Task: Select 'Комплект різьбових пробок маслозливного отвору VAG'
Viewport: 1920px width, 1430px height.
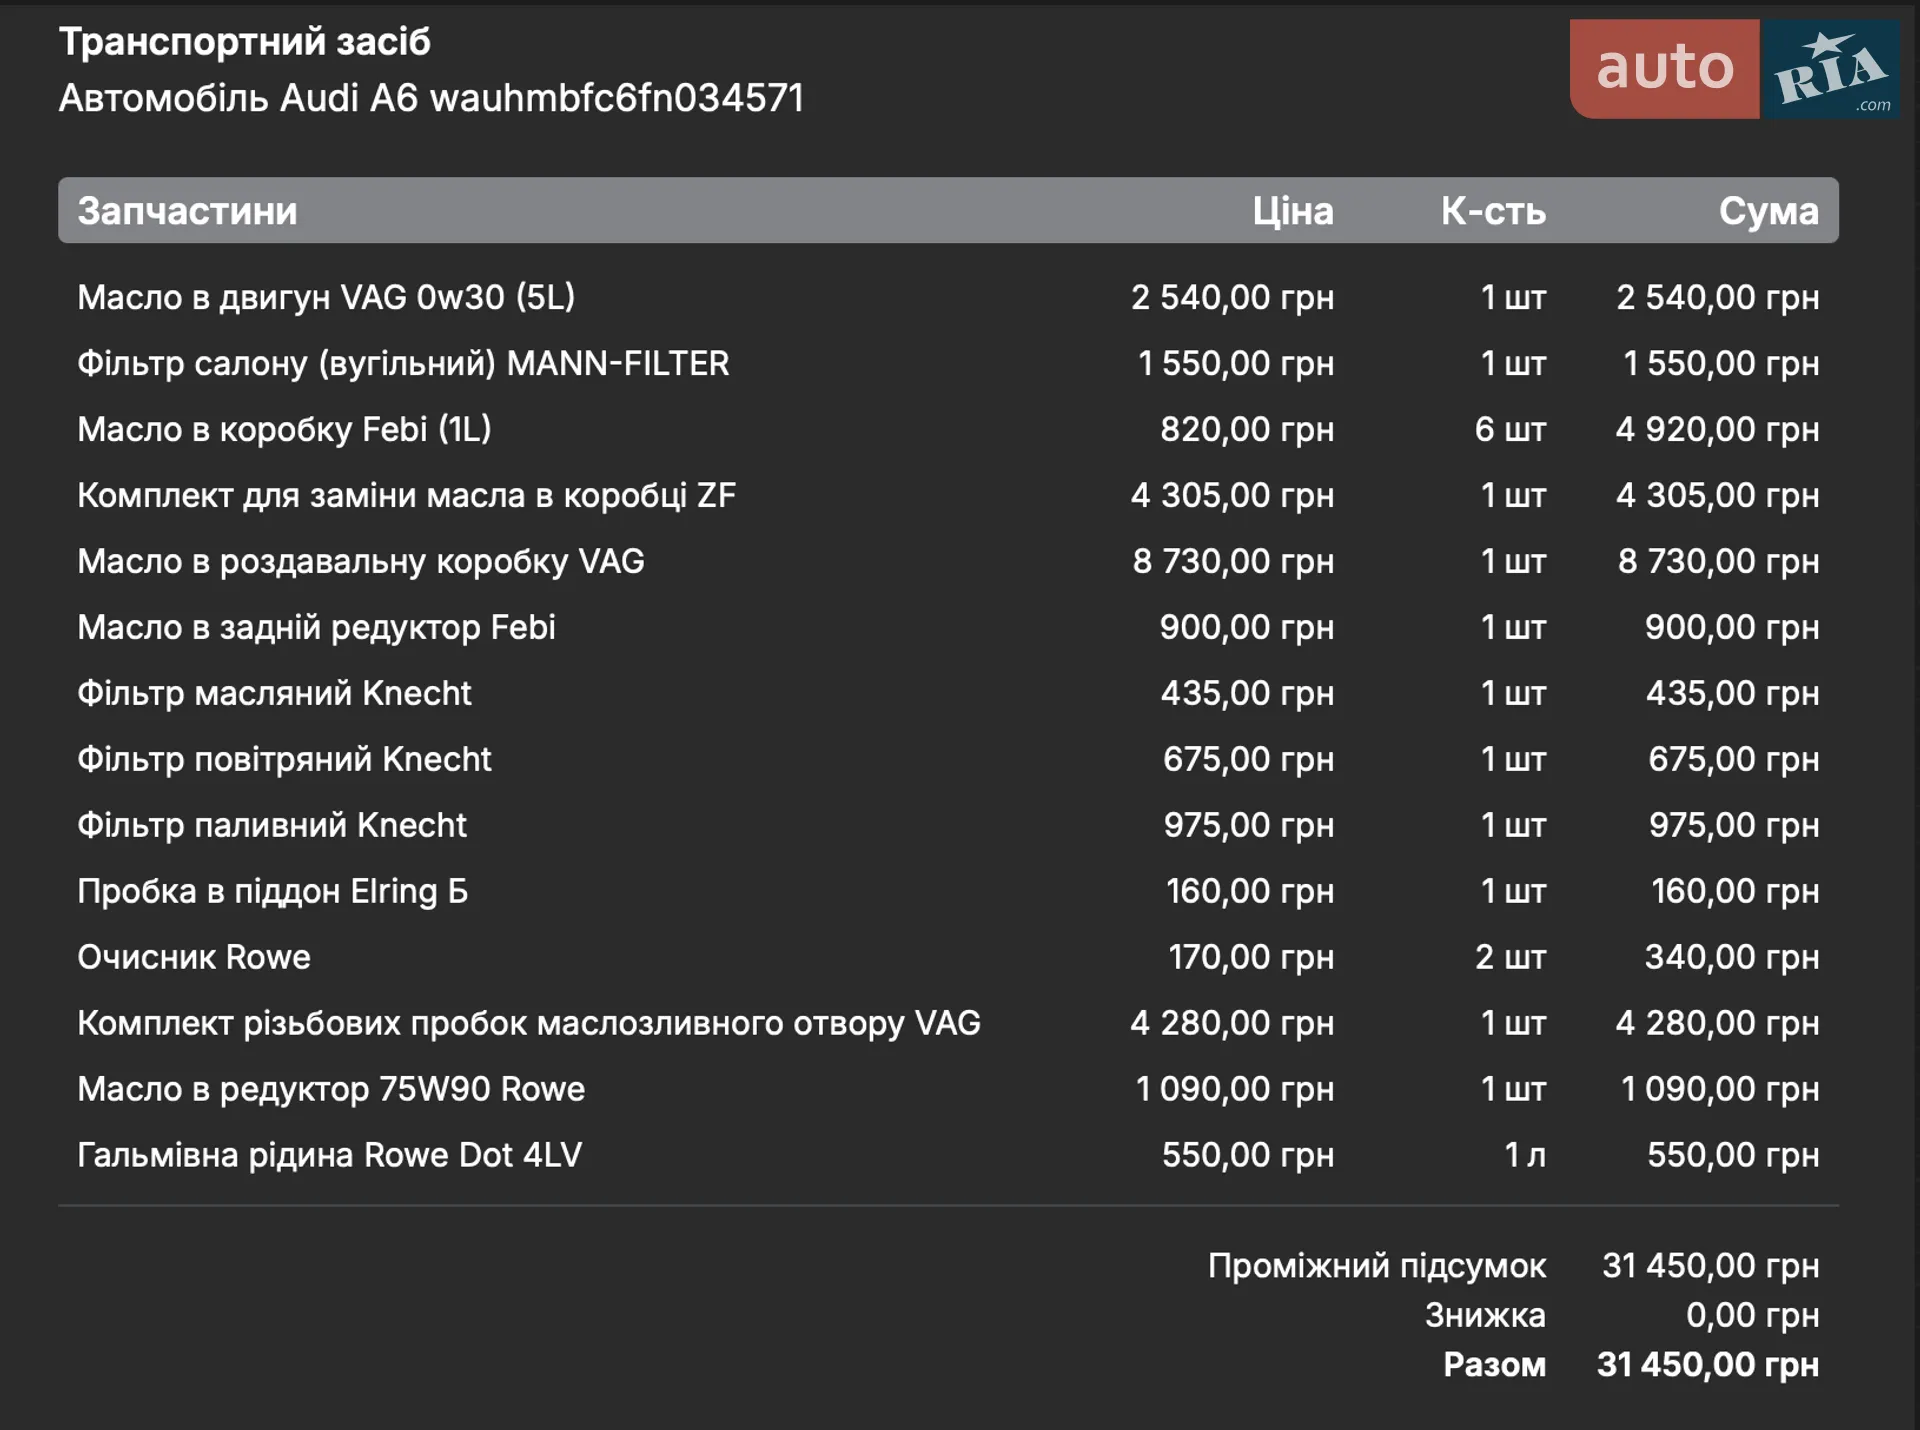Action: point(529,1023)
